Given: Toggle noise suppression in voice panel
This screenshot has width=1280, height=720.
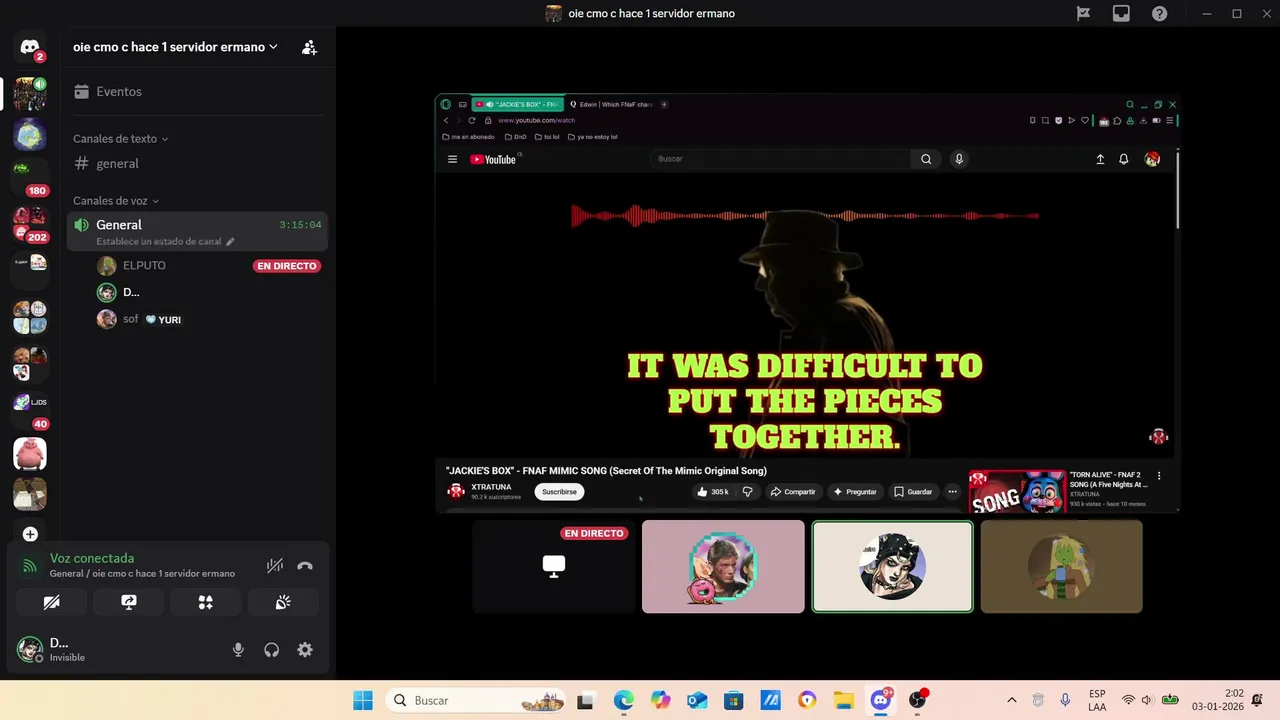Looking at the screenshot, I should coord(275,566).
